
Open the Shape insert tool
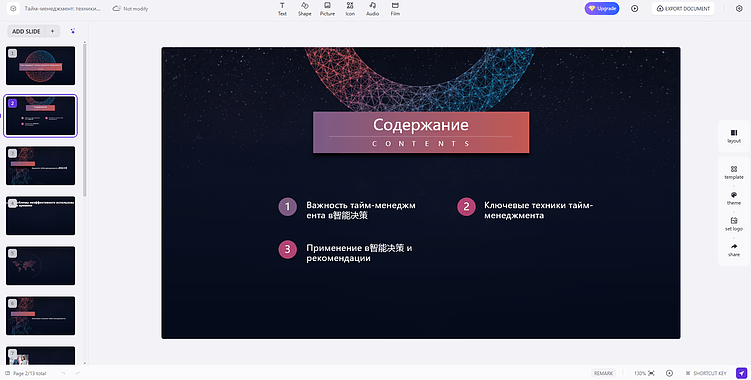pyautogui.click(x=305, y=9)
